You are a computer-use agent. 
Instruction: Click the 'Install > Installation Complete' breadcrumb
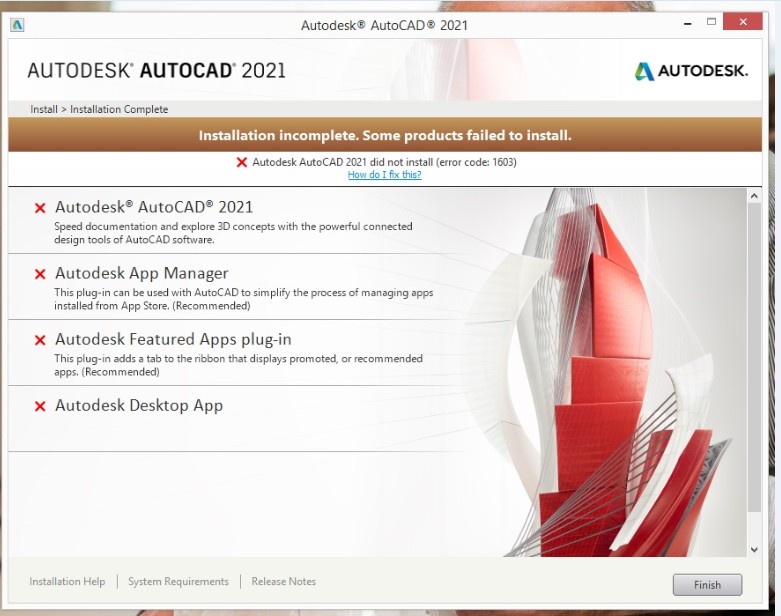click(x=99, y=109)
